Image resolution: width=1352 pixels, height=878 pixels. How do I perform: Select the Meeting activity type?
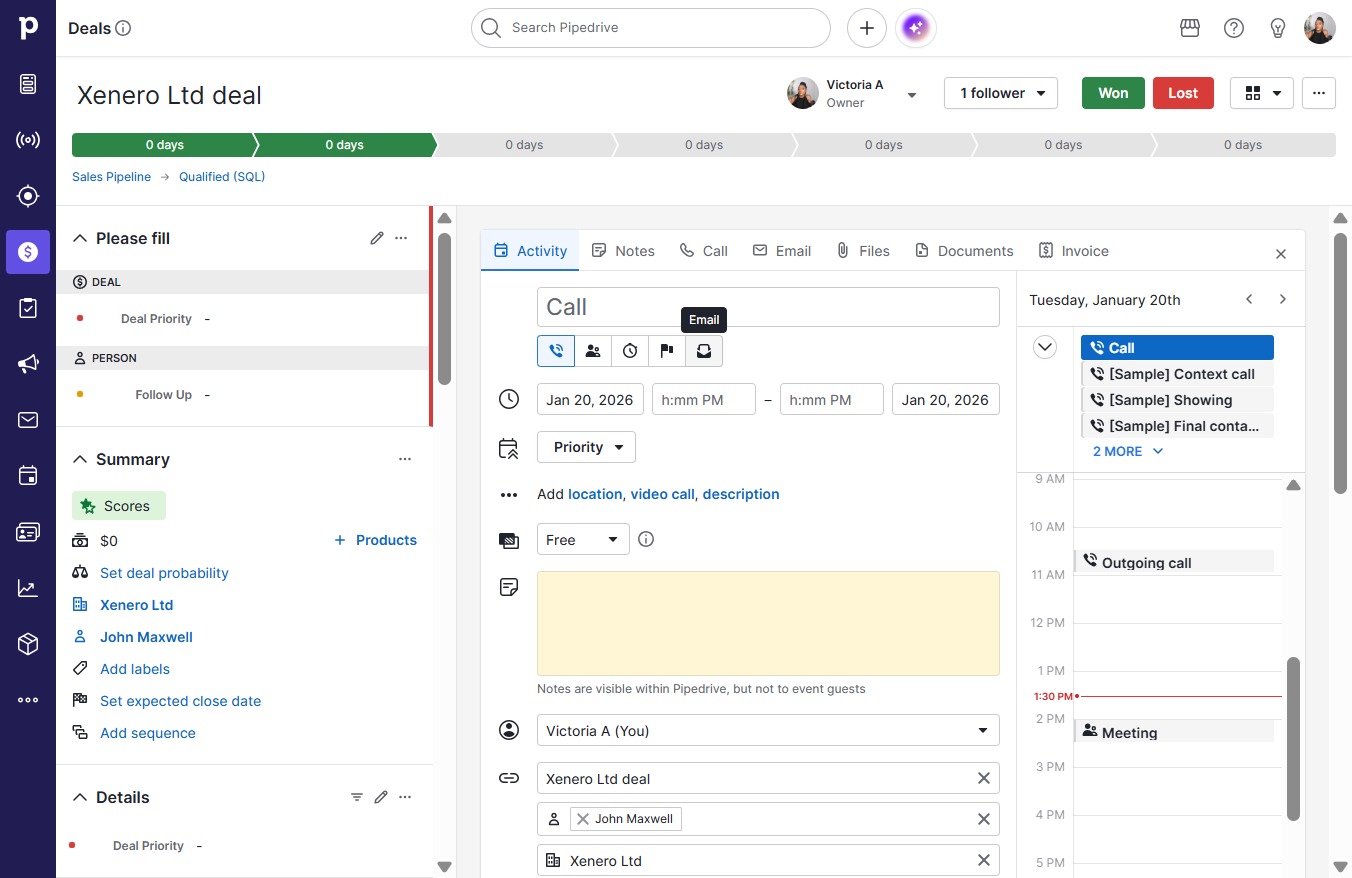[x=593, y=351]
